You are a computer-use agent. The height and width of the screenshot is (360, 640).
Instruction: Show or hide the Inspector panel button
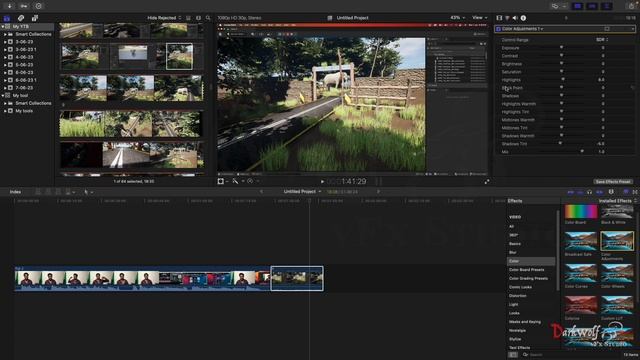[607, 6]
